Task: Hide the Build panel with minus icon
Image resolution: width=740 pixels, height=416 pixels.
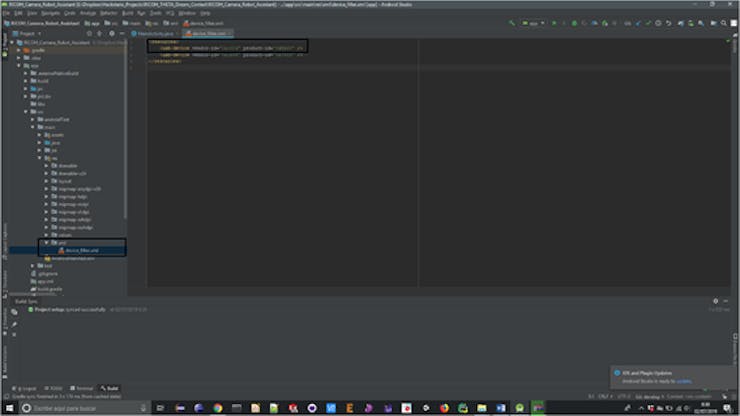Action: coord(726,301)
